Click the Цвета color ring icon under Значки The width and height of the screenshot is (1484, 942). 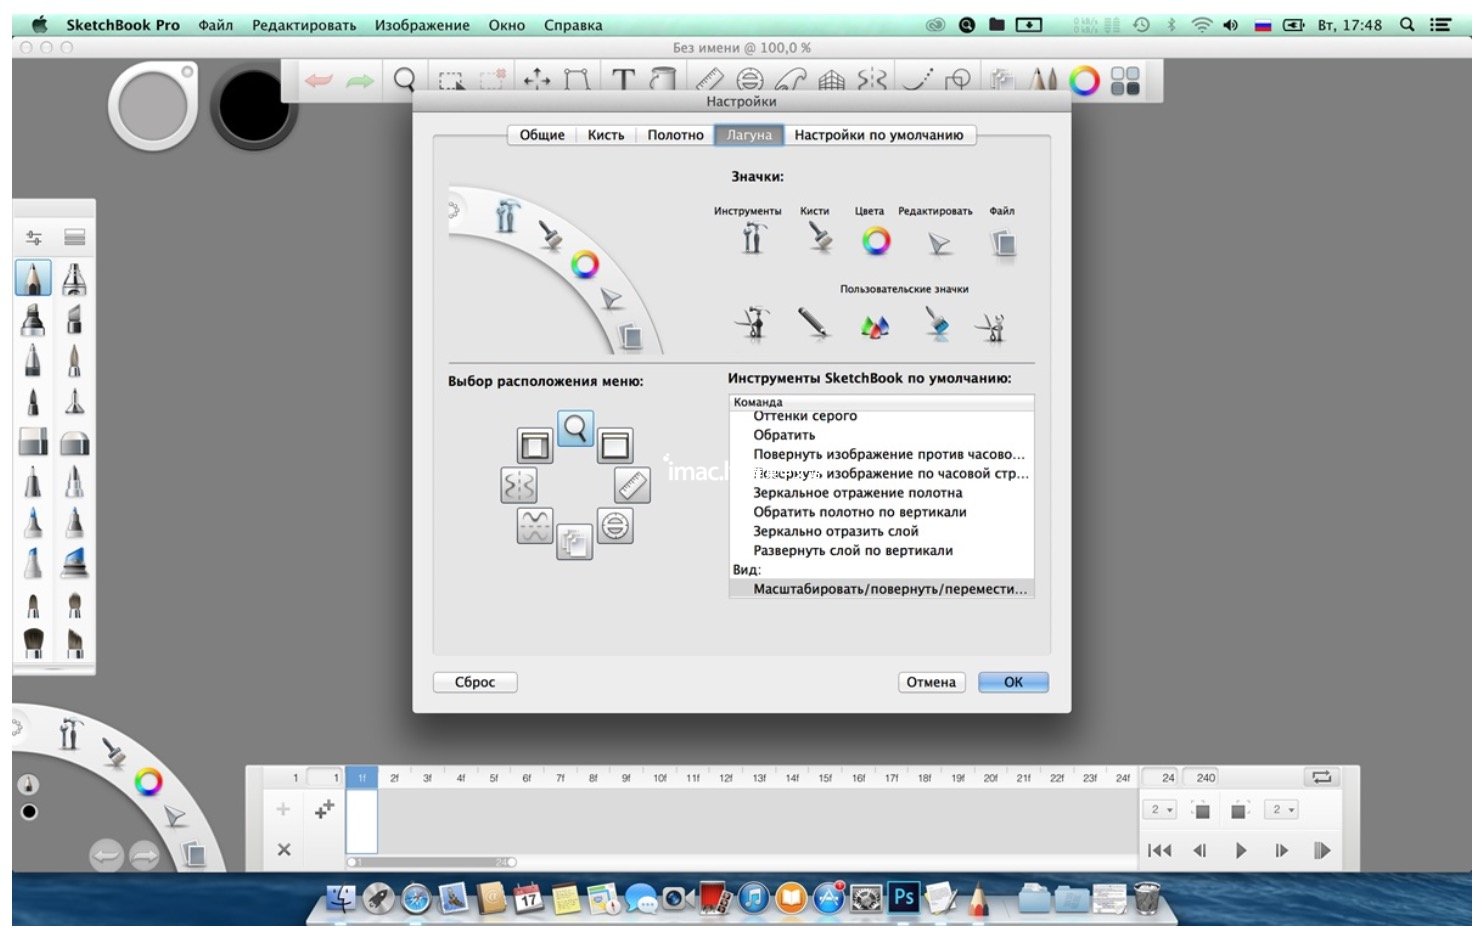click(x=876, y=240)
